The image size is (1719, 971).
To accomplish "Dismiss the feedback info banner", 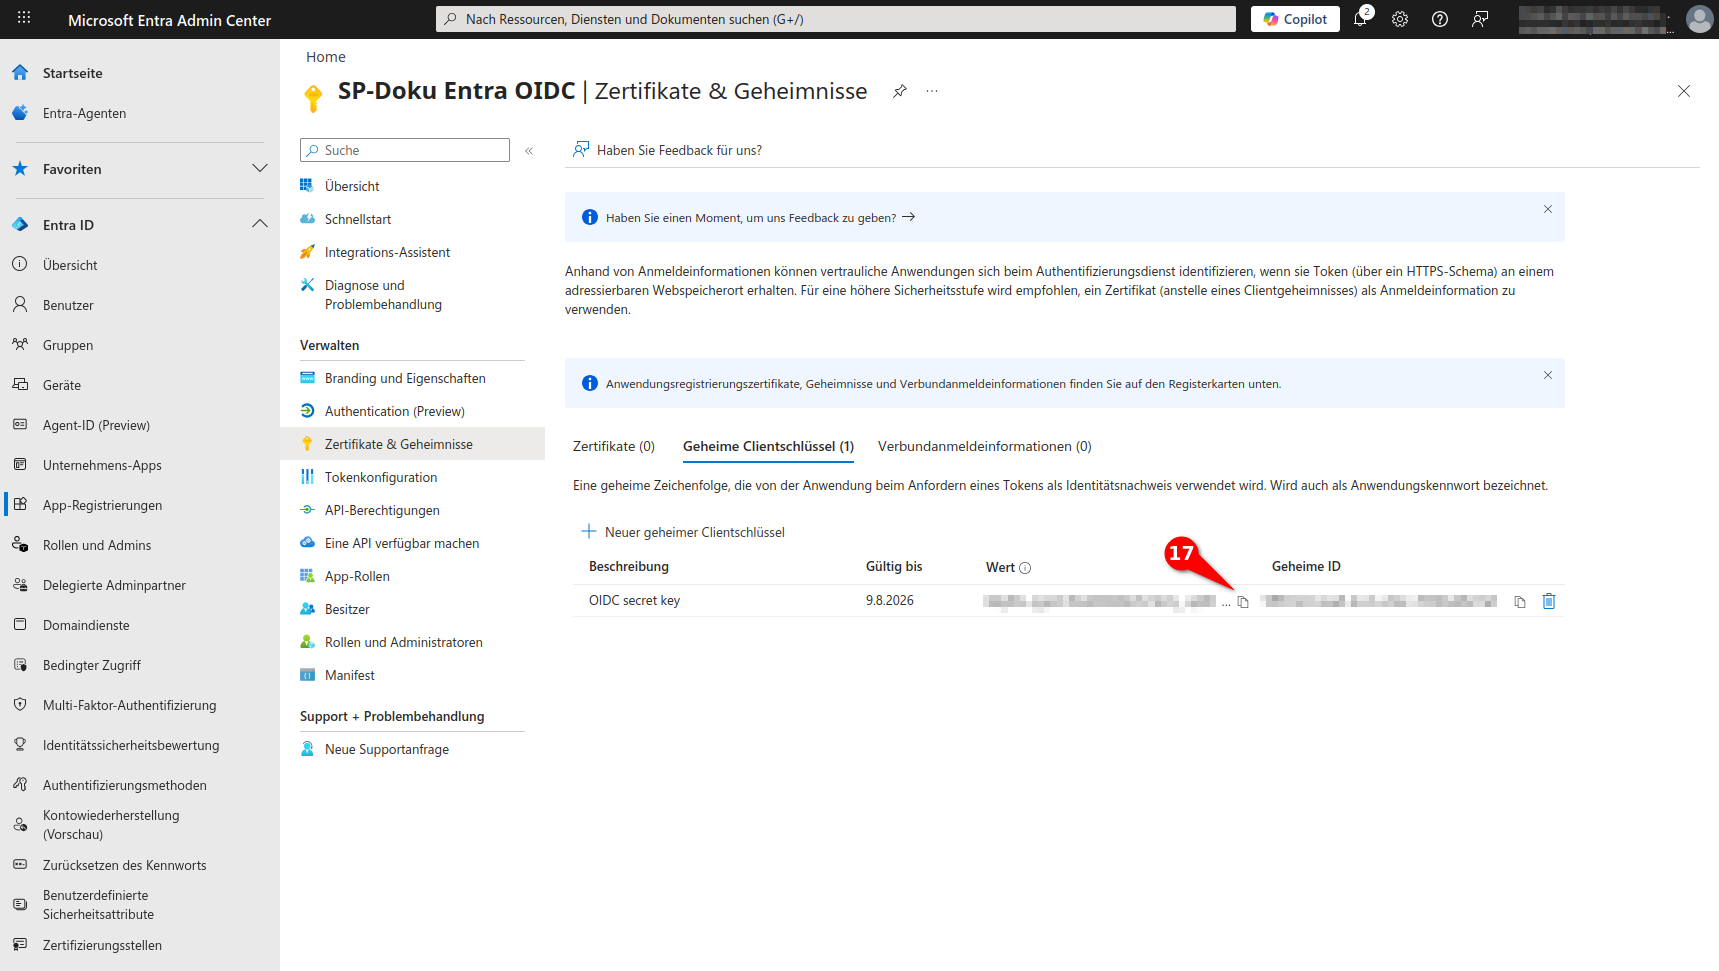I will coord(1547,209).
